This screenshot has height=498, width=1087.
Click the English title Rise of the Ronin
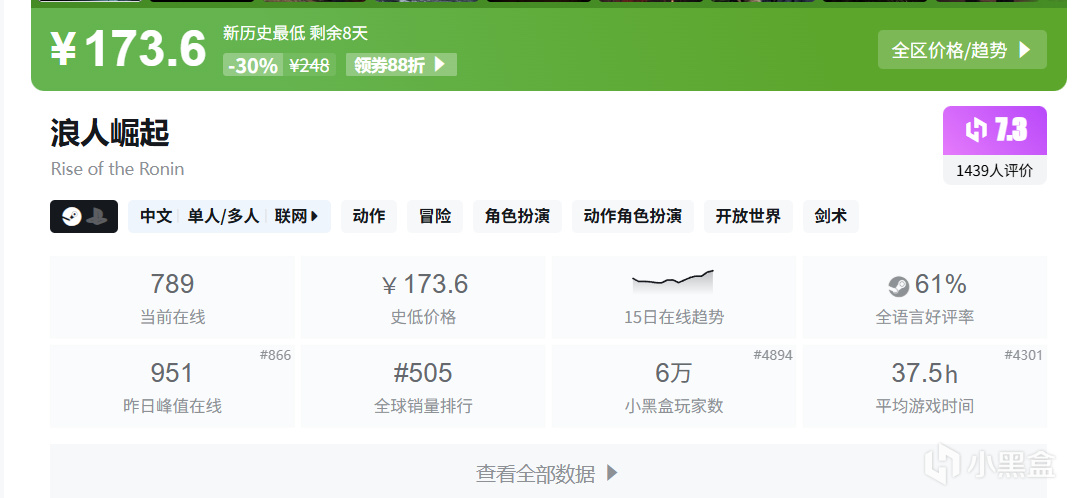tap(118, 169)
